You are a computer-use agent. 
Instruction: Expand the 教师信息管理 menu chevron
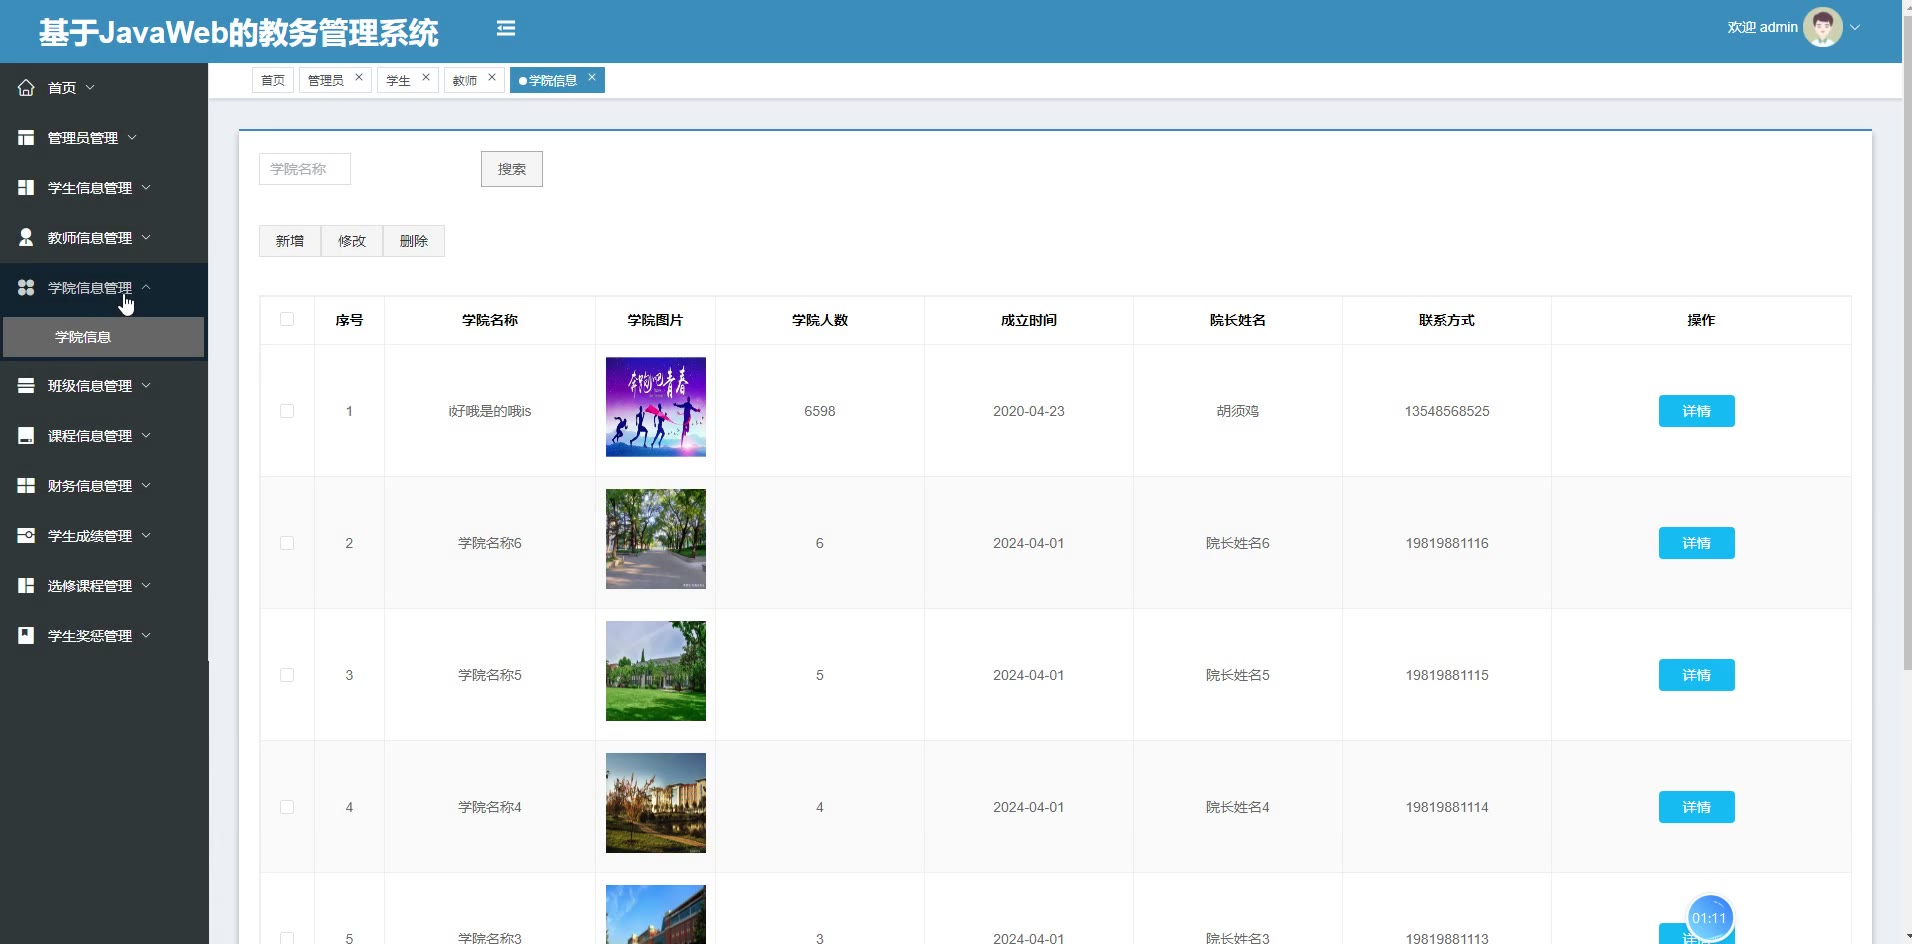tap(146, 238)
